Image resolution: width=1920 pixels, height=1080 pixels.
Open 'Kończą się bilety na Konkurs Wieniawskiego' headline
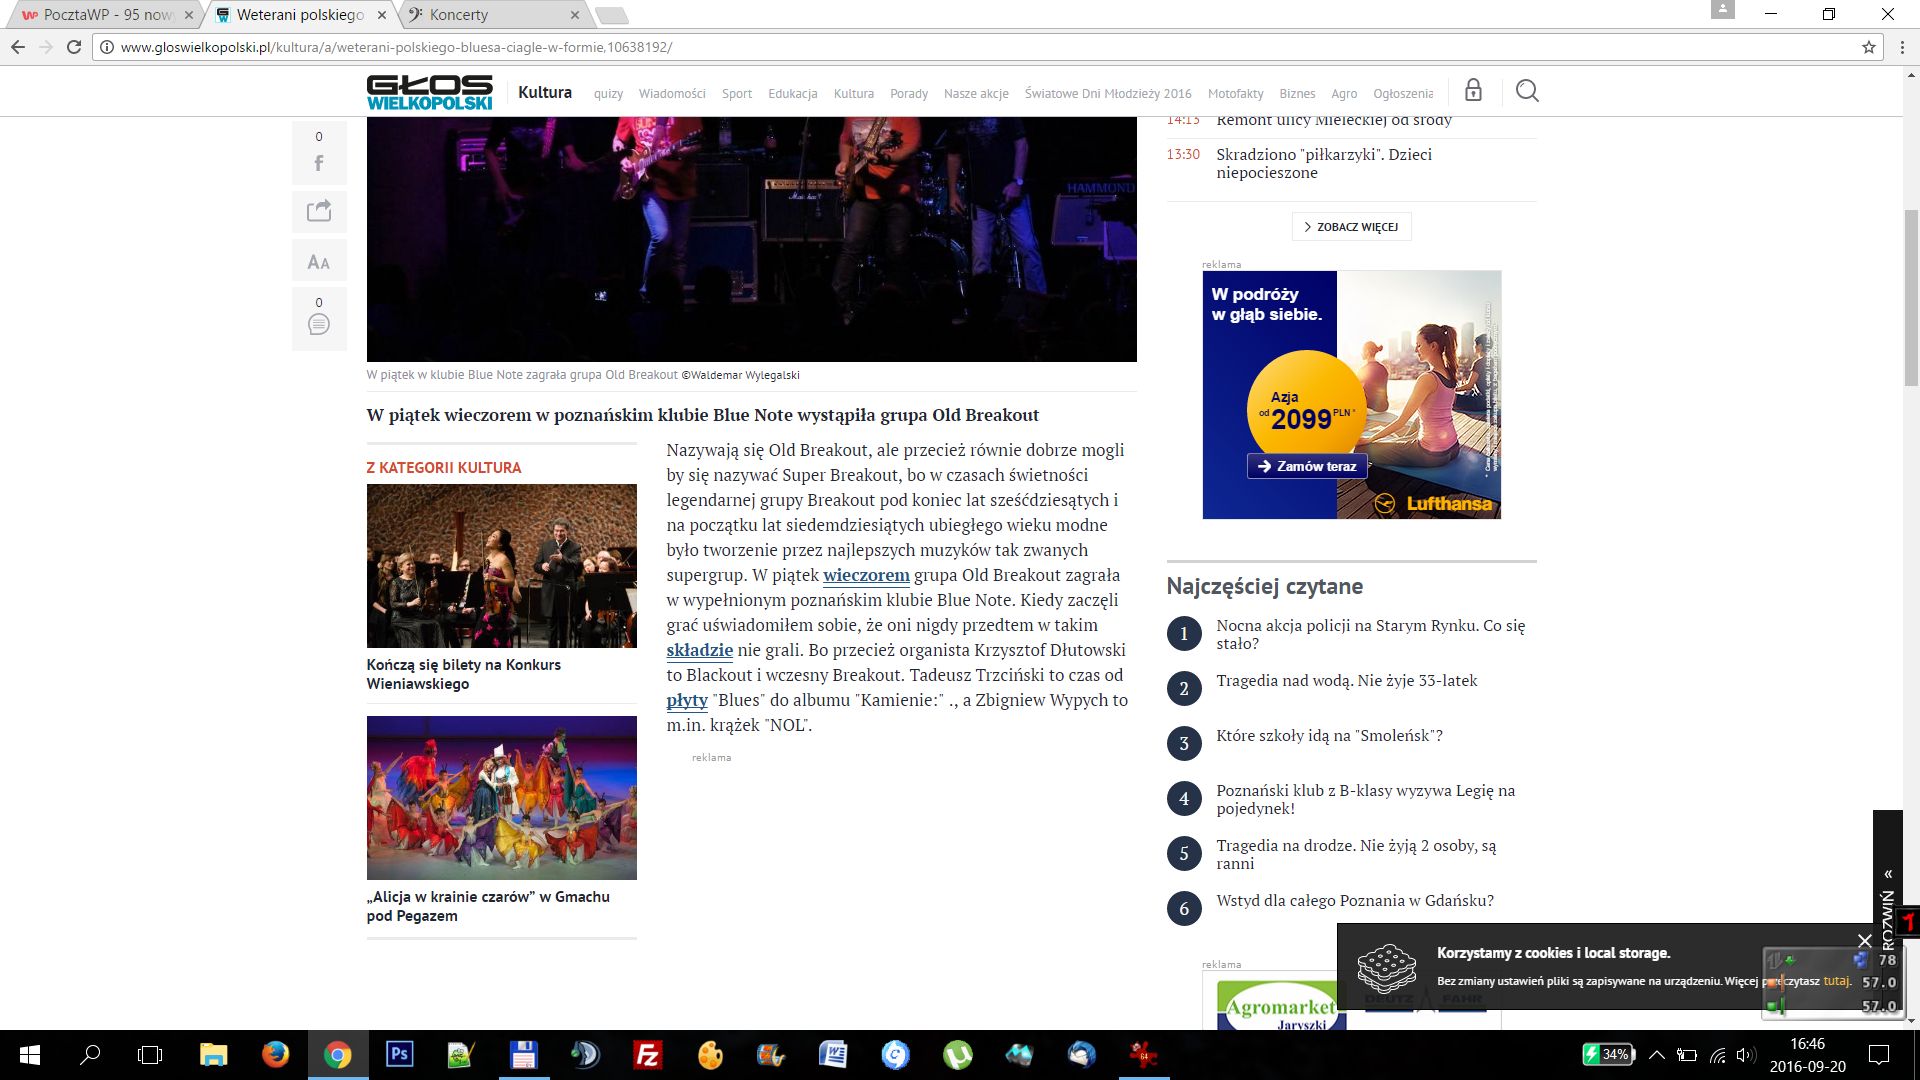tap(464, 674)
